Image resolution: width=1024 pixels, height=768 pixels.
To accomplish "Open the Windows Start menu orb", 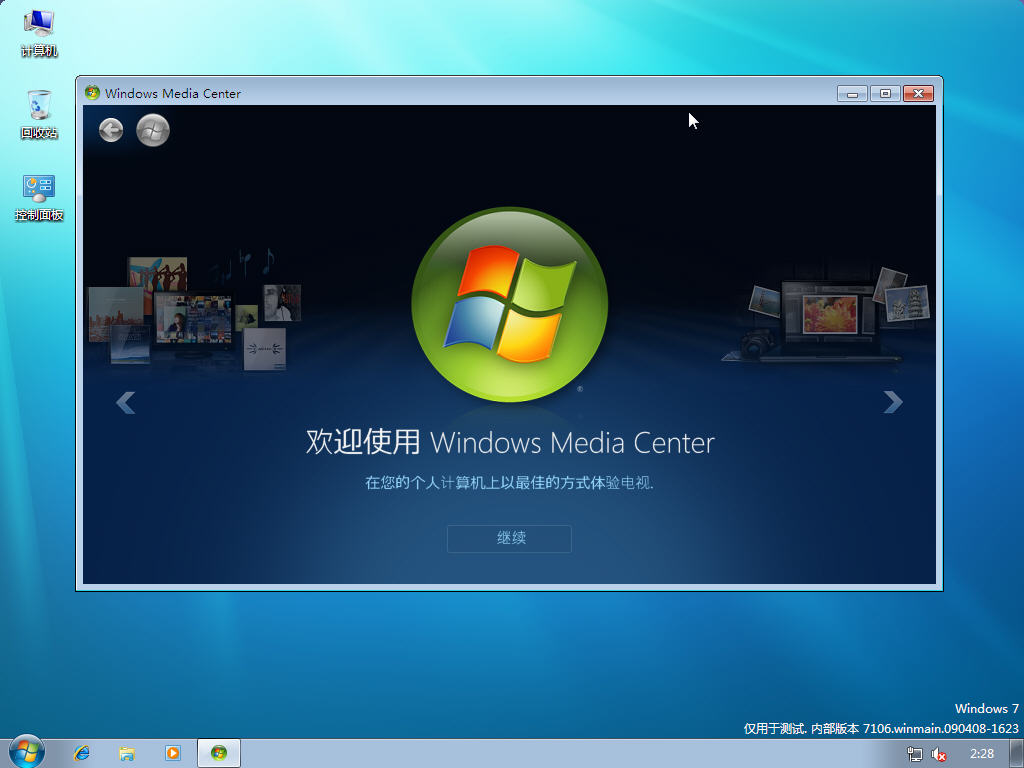I will [27, 752].
